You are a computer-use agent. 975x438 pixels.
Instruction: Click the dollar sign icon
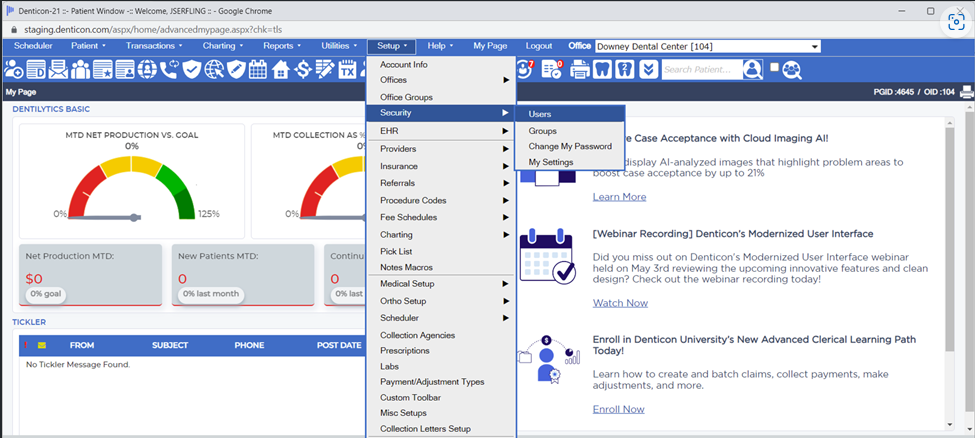click(302, 69)
